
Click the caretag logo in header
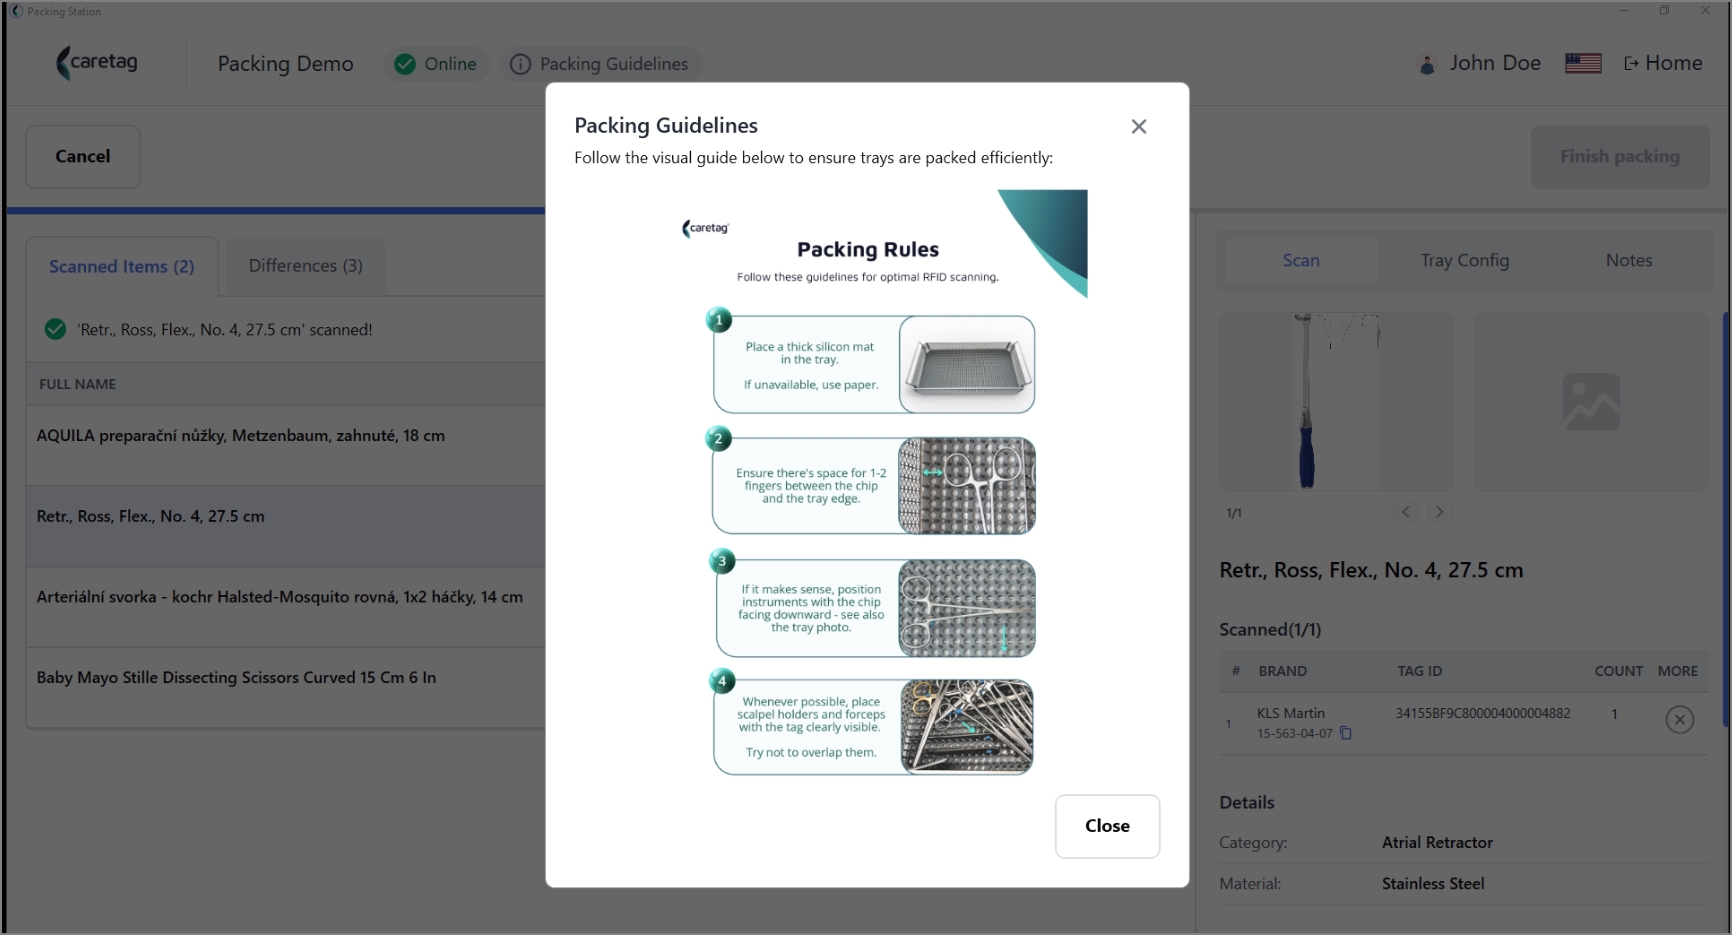(98, 62)
